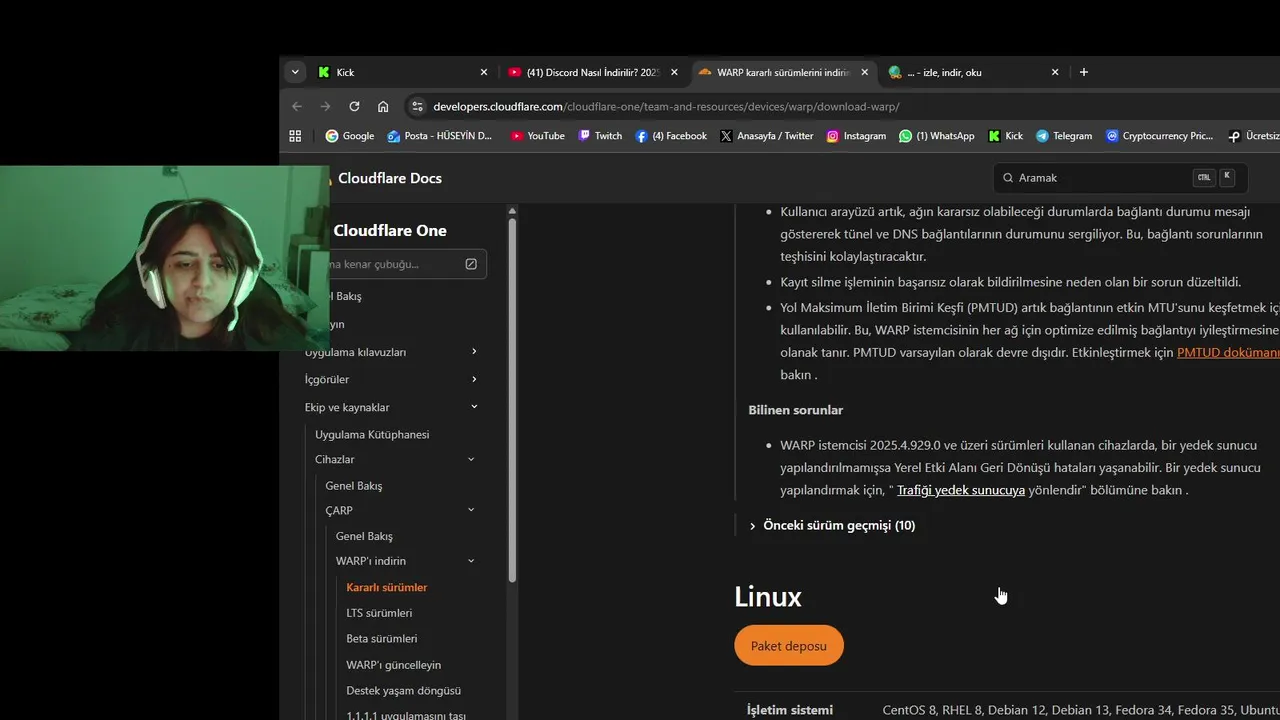
Task: Open the WhatsApp bookmark
Action: tap(936, 136)
